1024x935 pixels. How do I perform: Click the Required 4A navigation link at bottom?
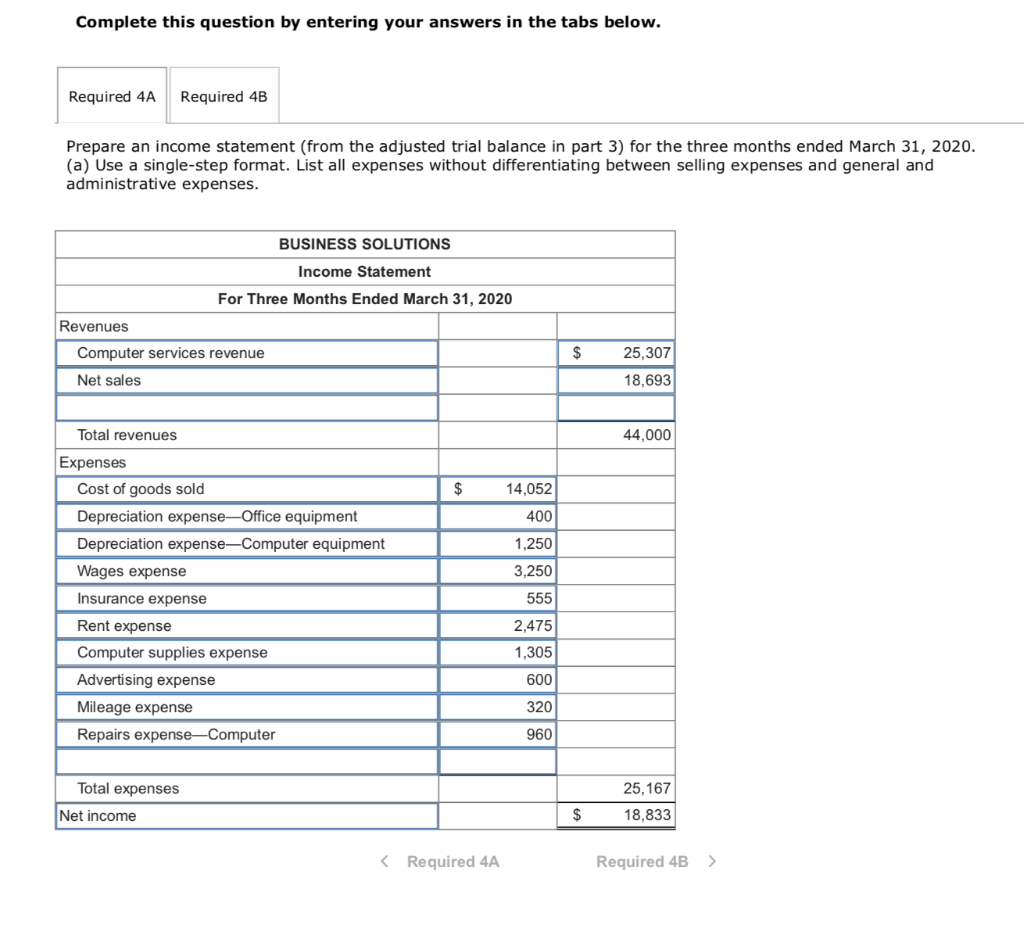coord(452,861)
